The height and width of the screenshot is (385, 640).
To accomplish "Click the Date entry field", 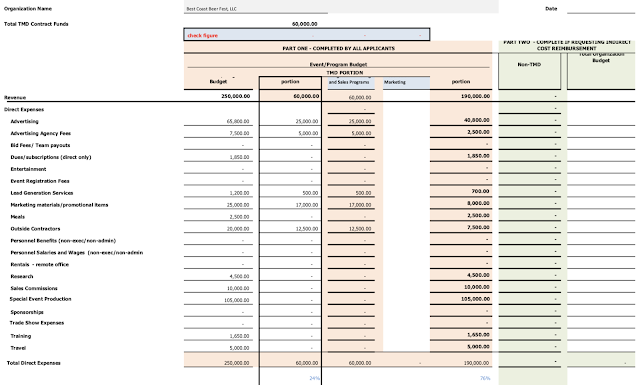I will [x=601, y=8].
